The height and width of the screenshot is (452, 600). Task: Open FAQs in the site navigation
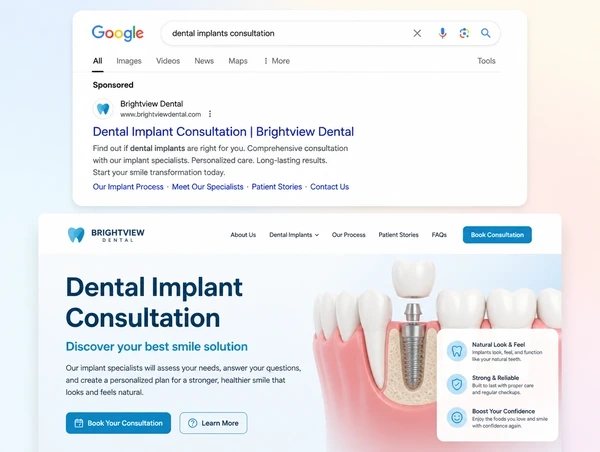tap(439, 235)
